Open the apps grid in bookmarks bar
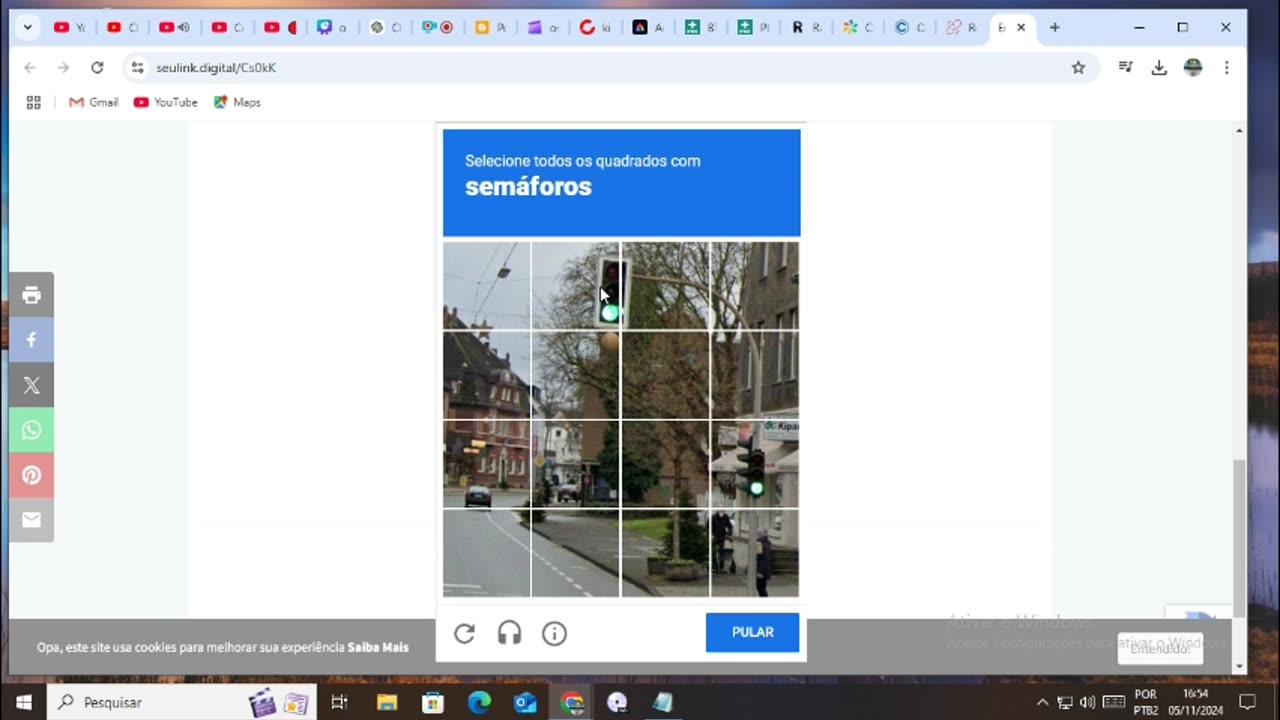 33,102
